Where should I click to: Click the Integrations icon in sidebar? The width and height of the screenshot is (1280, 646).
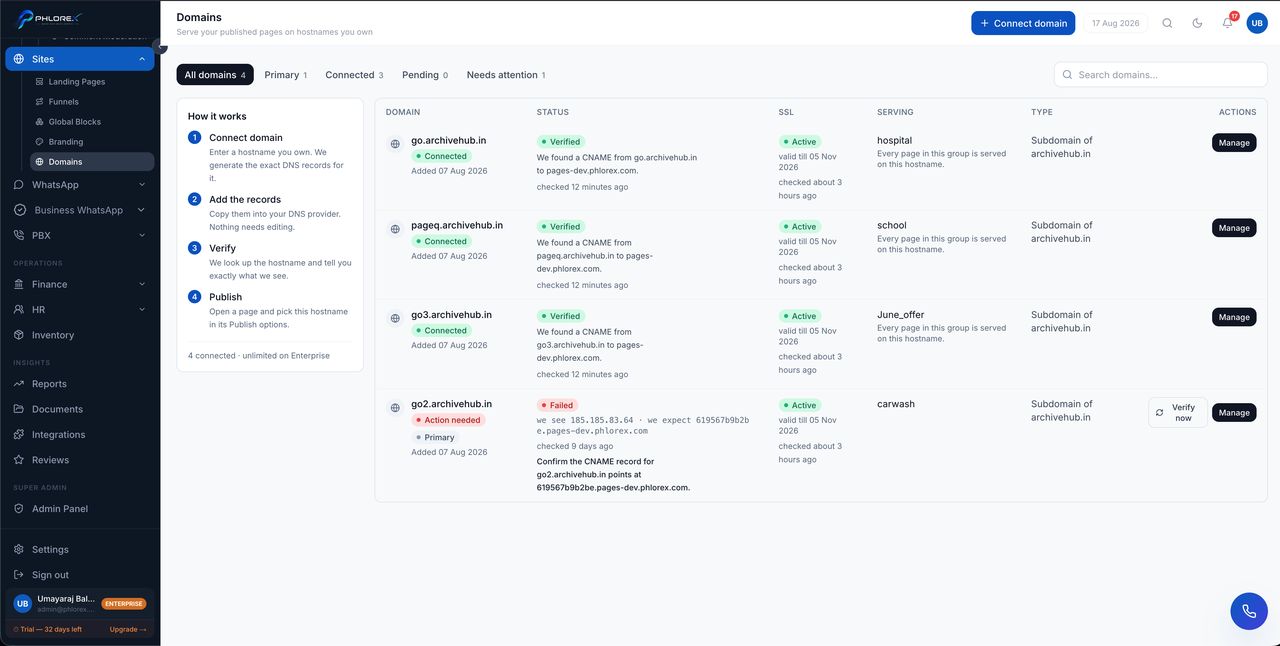(19, 435)
